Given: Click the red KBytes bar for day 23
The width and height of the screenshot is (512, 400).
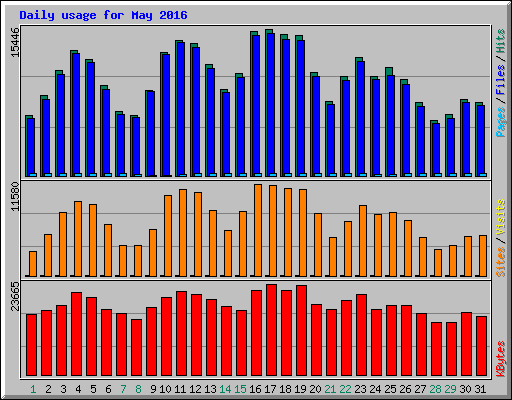Looking at the screenshot, I should pyautogui.click(x=361, y=335).
